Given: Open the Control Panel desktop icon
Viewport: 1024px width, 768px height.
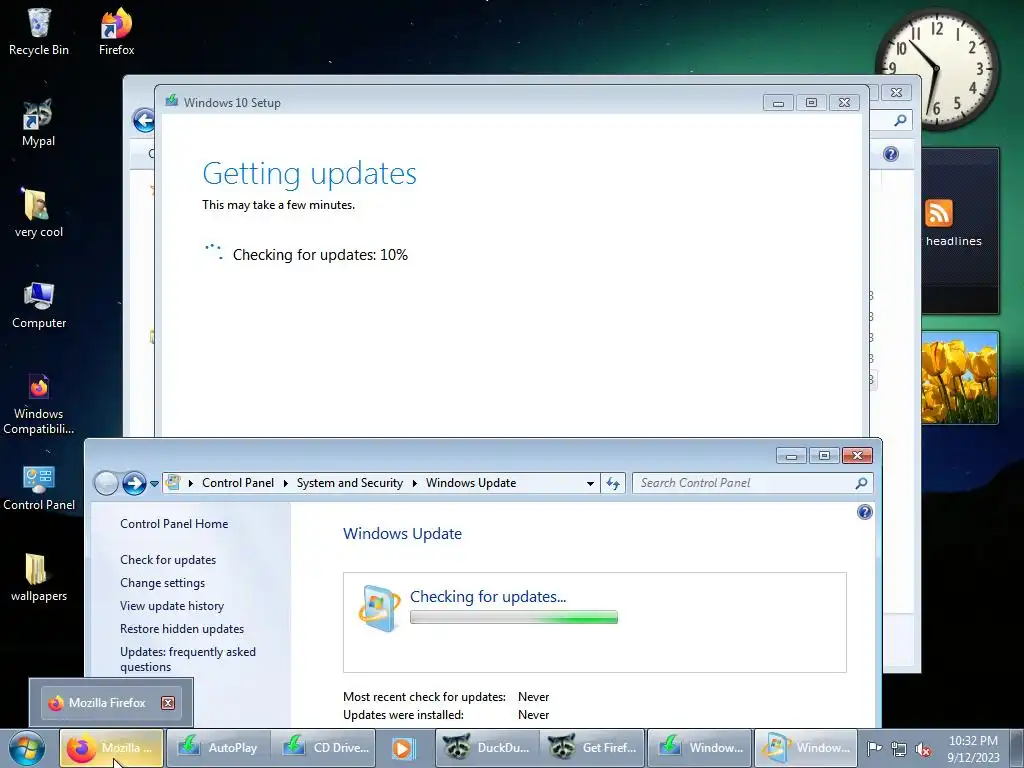Looking at the screenshot, I should tap(39, 487).
